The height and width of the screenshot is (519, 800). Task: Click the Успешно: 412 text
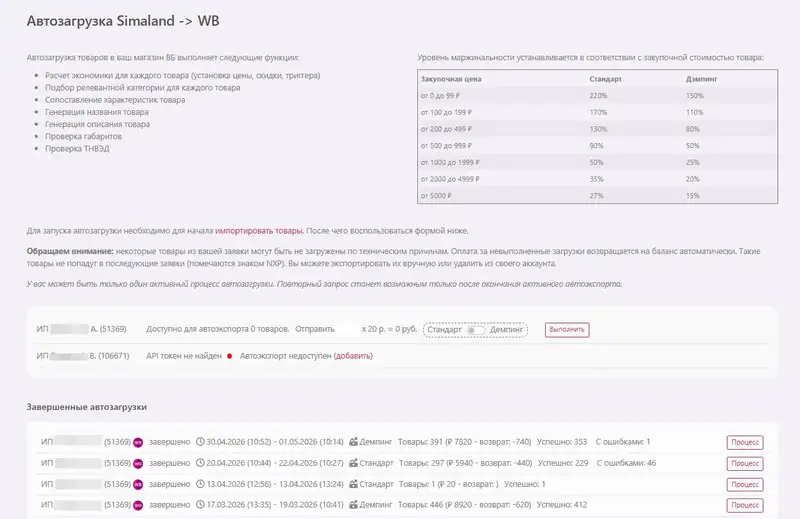(x=562, y=505)
